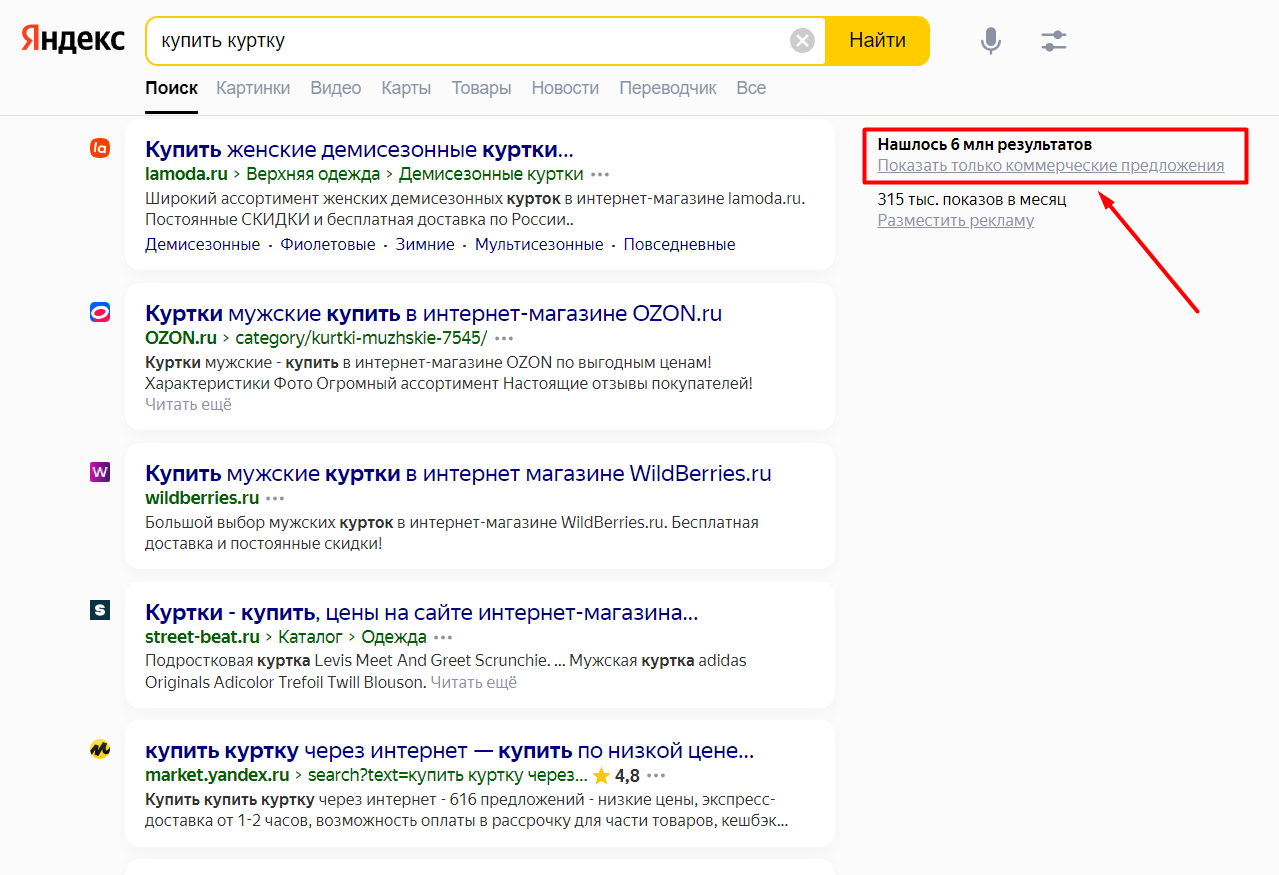
Task: Click 'Показать только коммерческие предложения' link
Action: (x=1050, y=166)
